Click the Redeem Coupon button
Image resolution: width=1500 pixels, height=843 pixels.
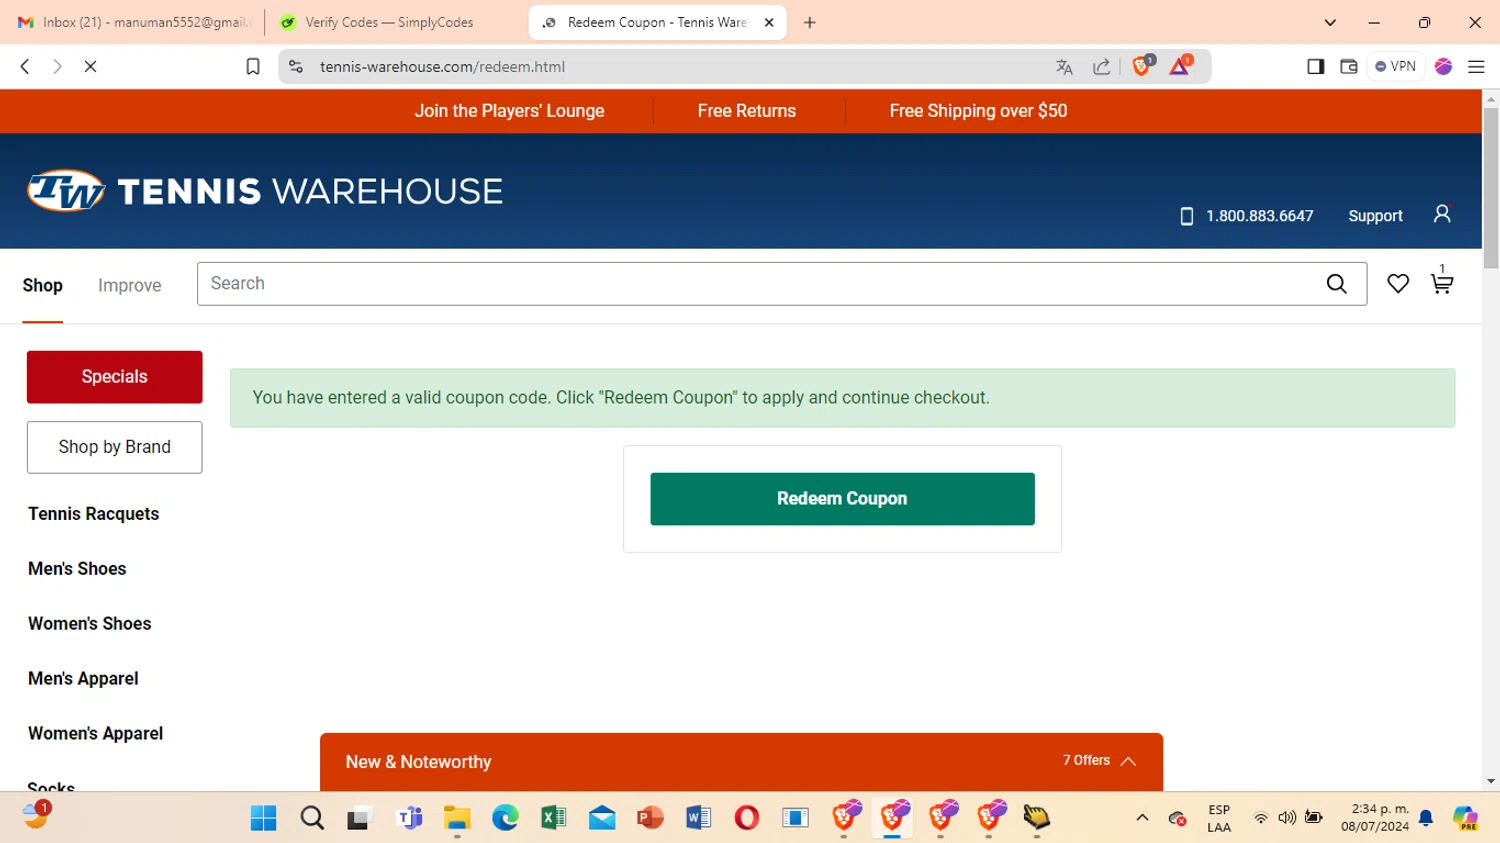coord(842,499)
